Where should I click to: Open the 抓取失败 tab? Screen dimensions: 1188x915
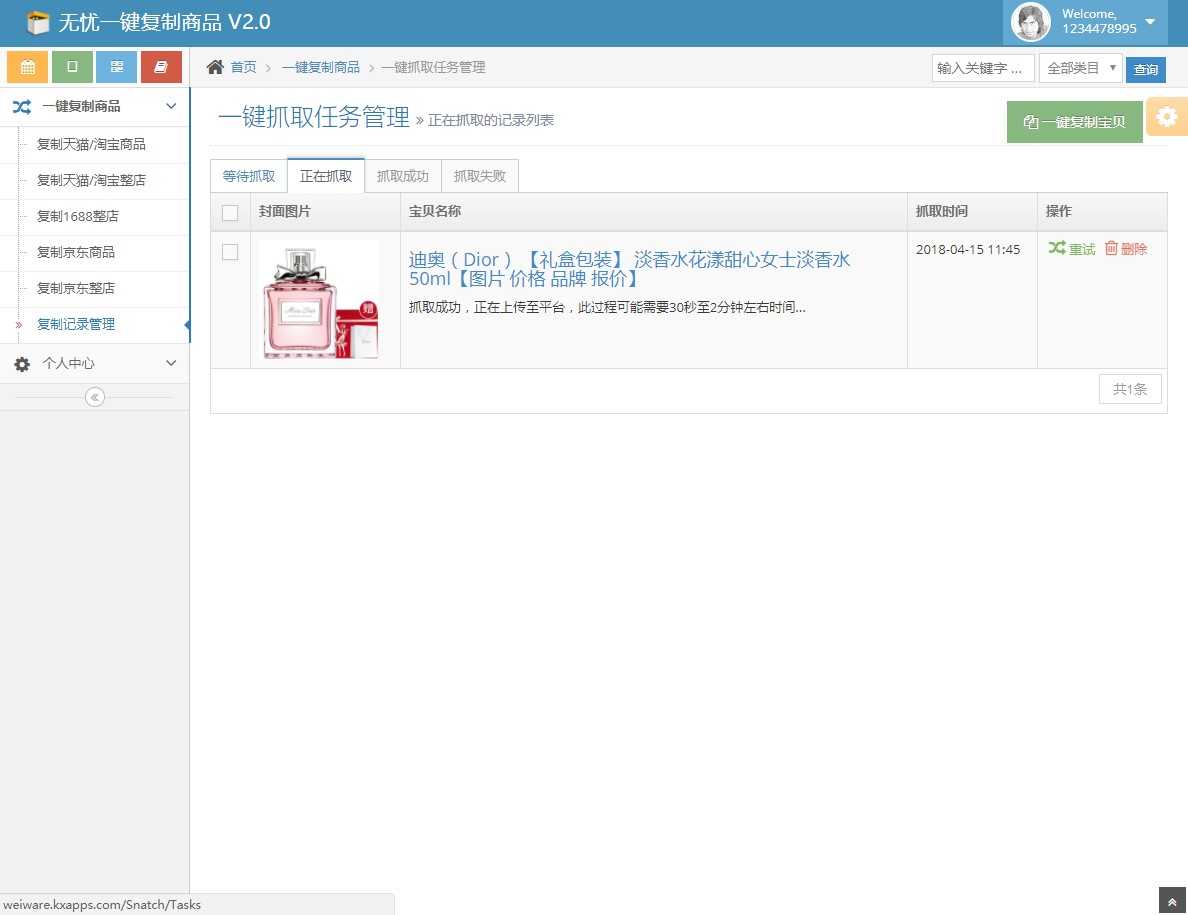coord(480,176)
